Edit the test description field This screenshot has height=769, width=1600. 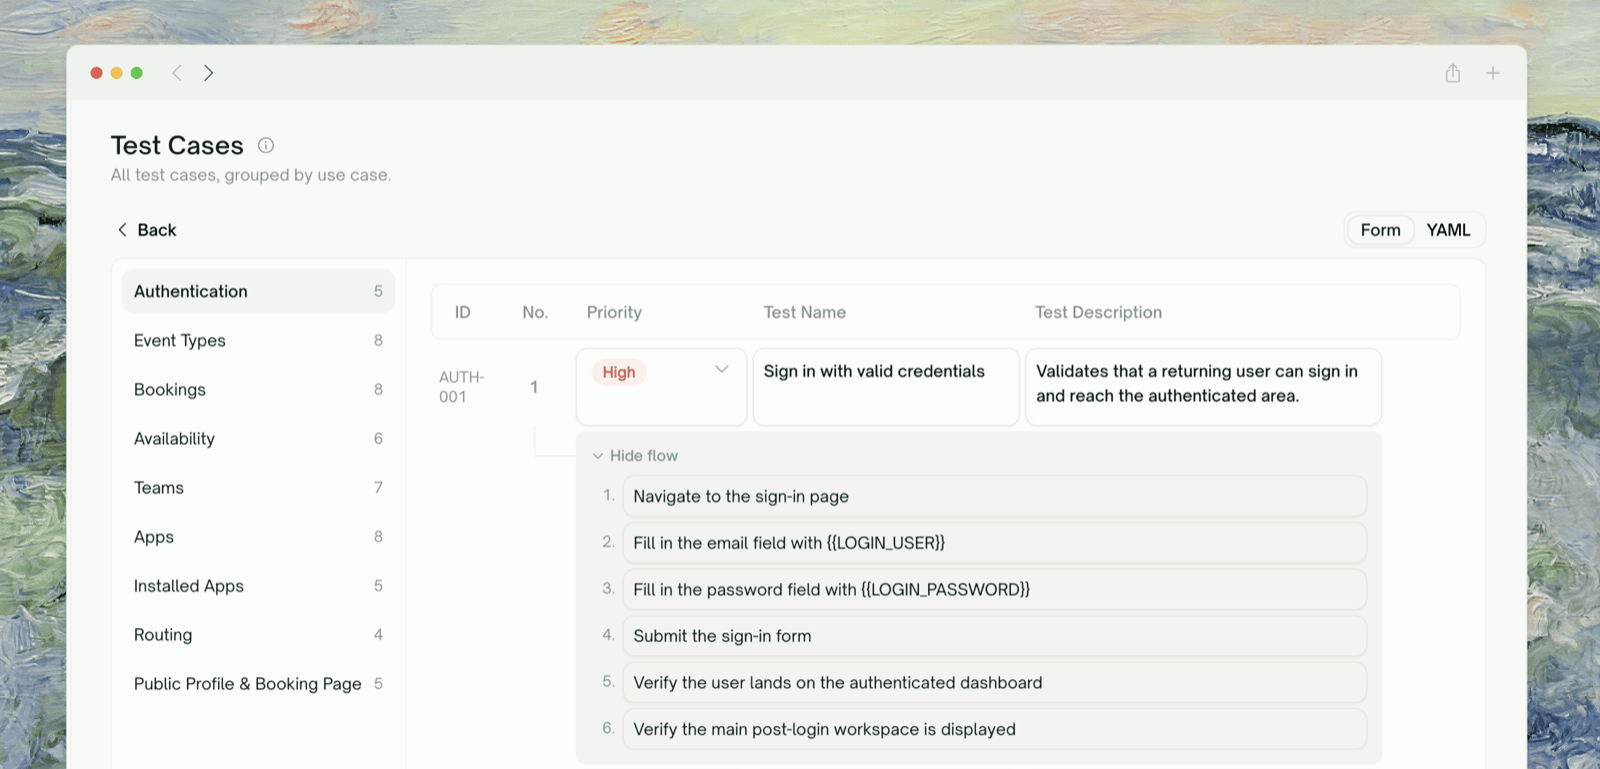point(1203,386)
